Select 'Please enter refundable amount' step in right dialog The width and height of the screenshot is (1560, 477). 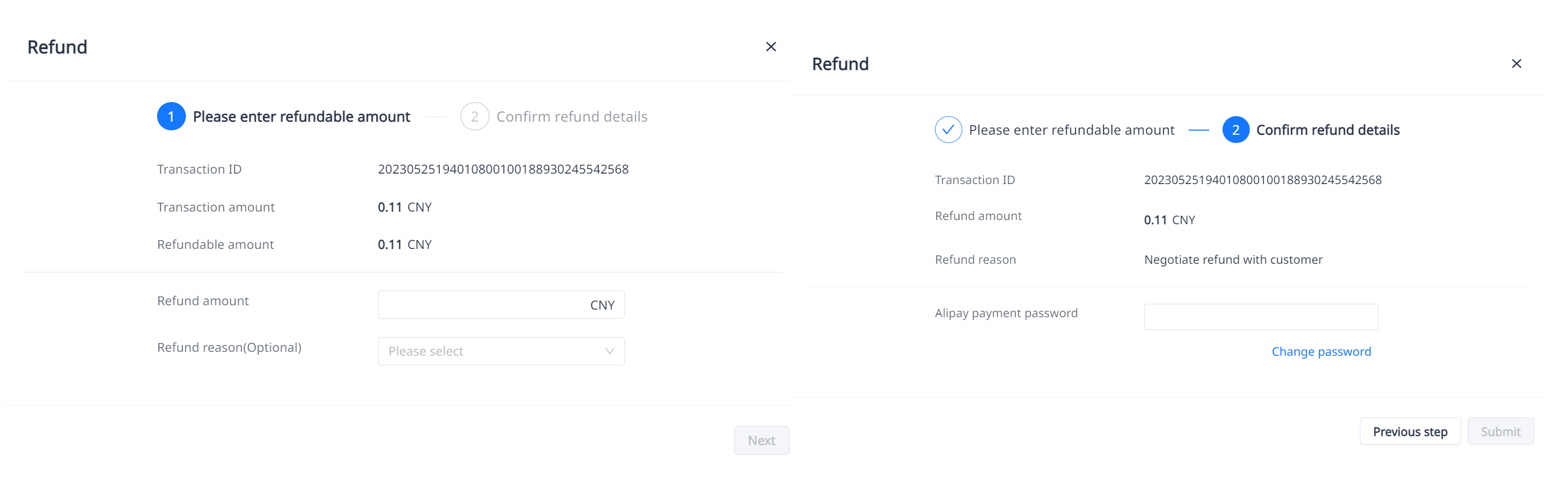pyautogui.click(x=1071, y=130)
